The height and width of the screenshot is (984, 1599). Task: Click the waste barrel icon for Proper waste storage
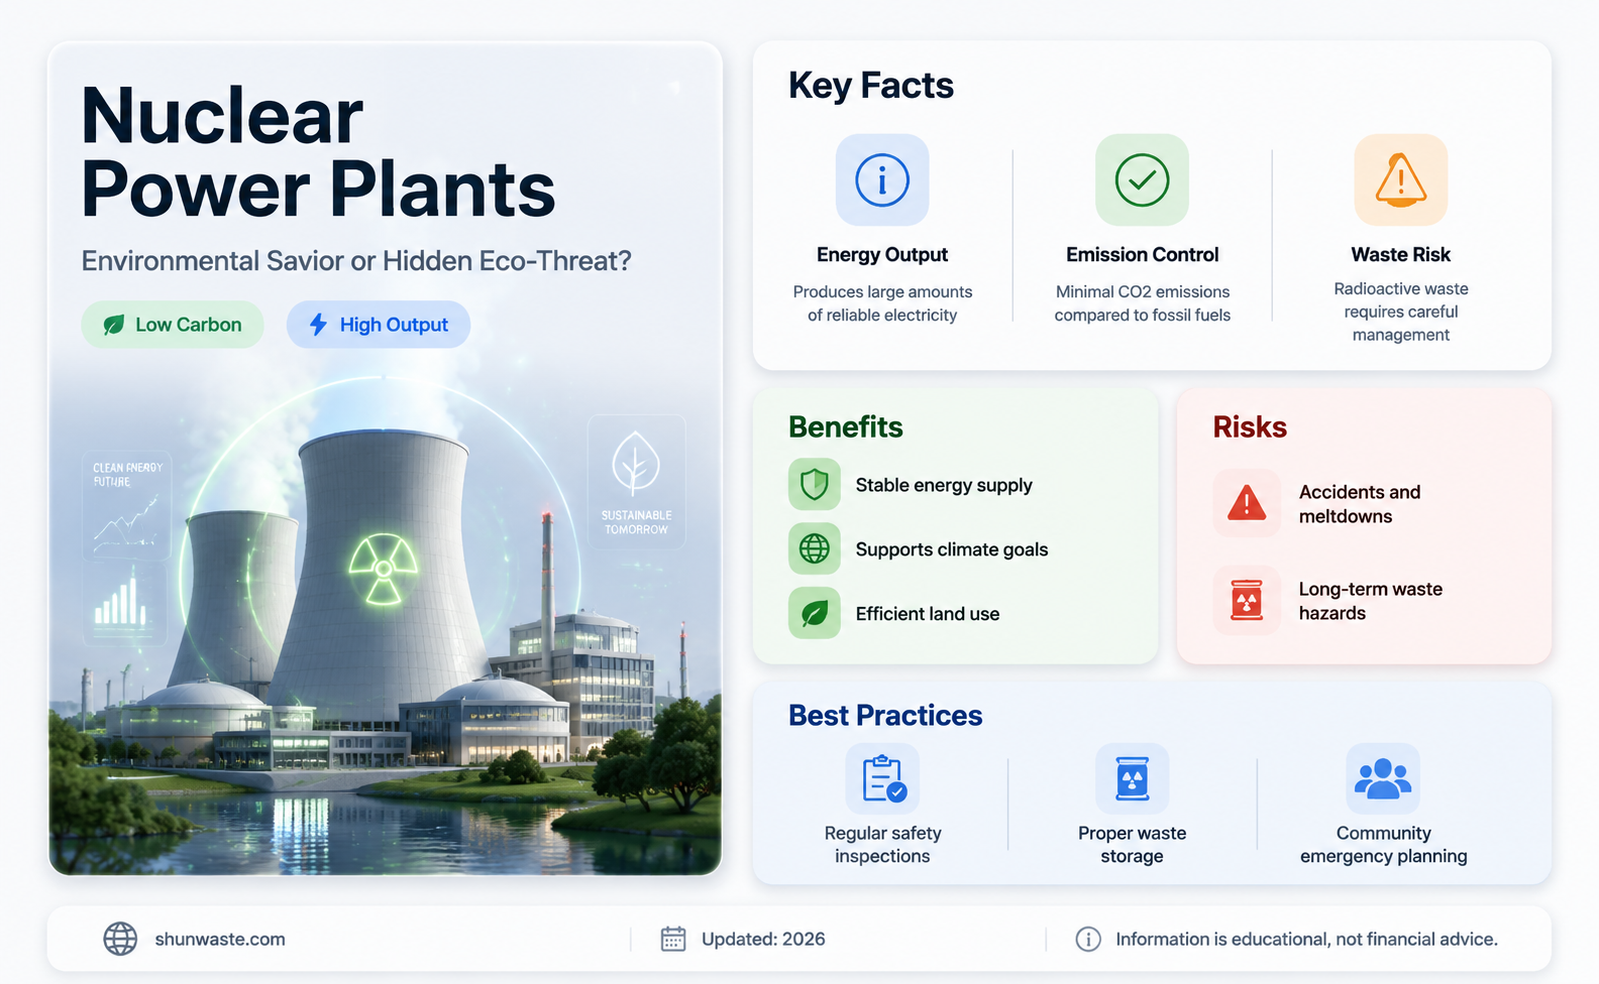[1132, 779]
